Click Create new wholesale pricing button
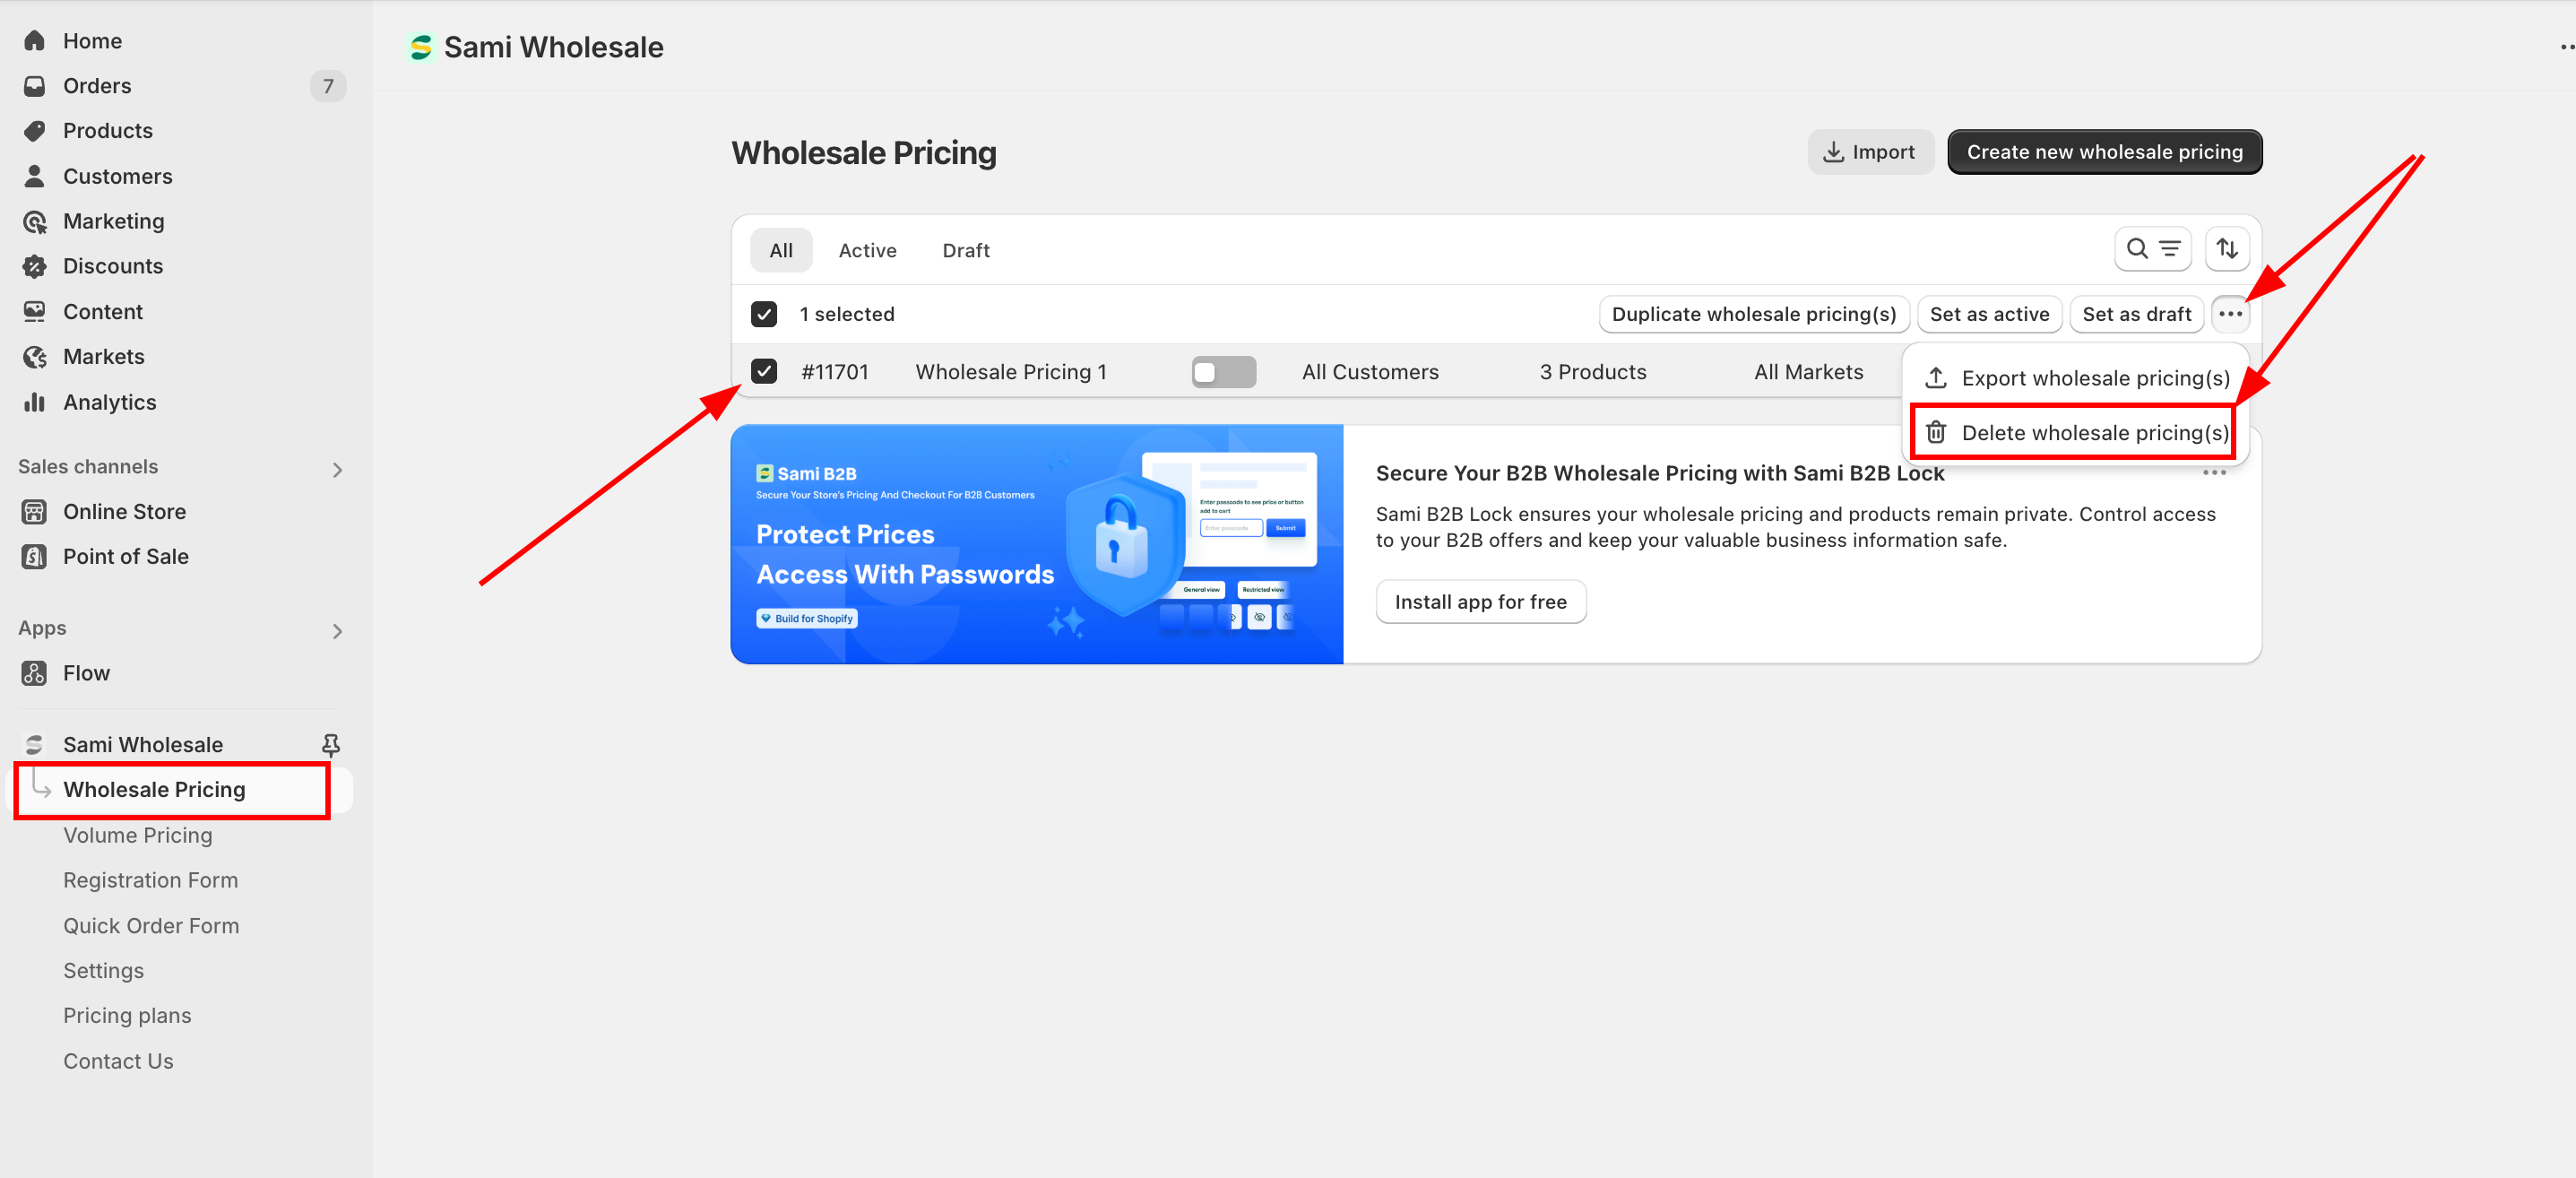This screenshot has width=2576, height=1178. coord(2104,152)
